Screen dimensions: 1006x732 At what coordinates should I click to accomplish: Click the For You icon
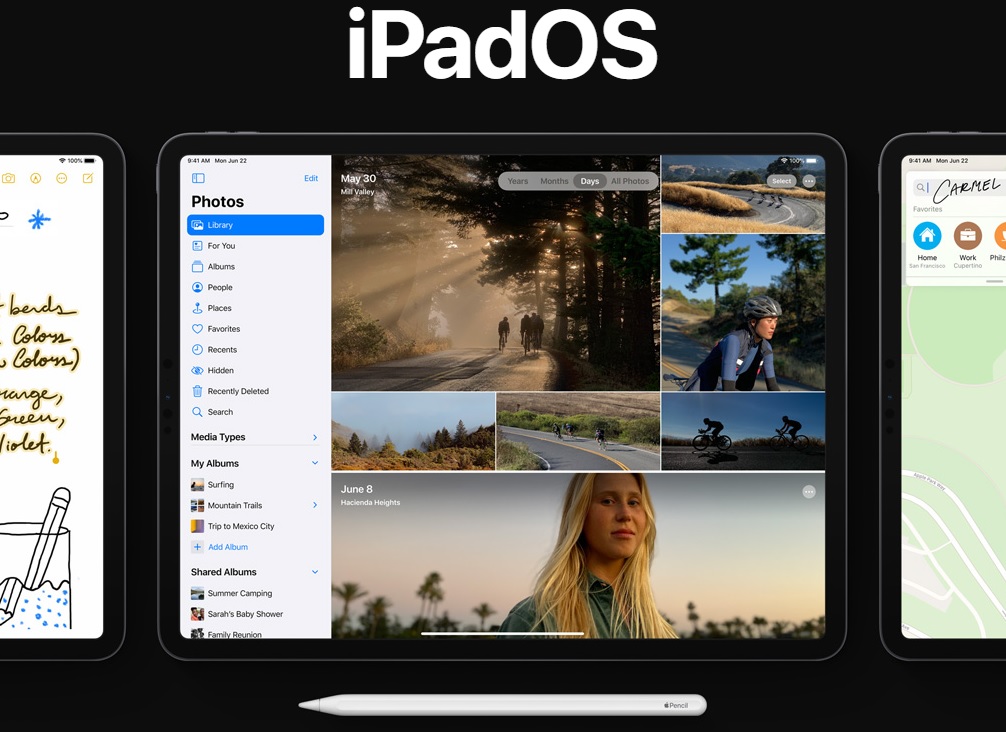[x=198, y=246]
